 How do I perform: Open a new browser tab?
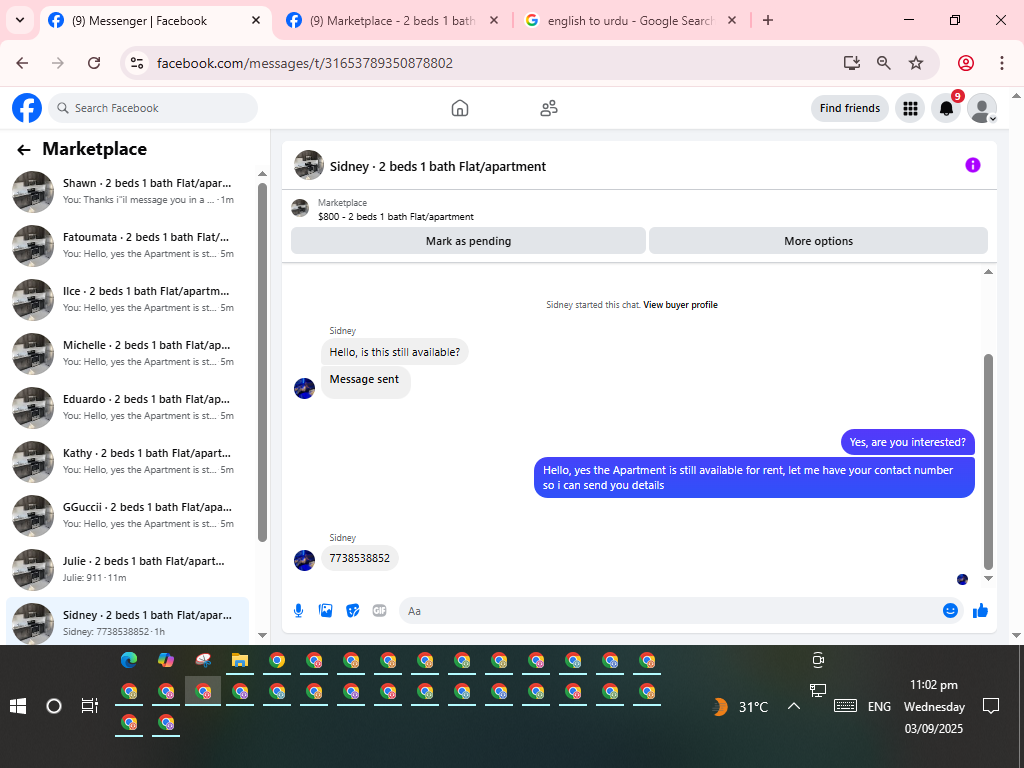click(x=768, y=20)
